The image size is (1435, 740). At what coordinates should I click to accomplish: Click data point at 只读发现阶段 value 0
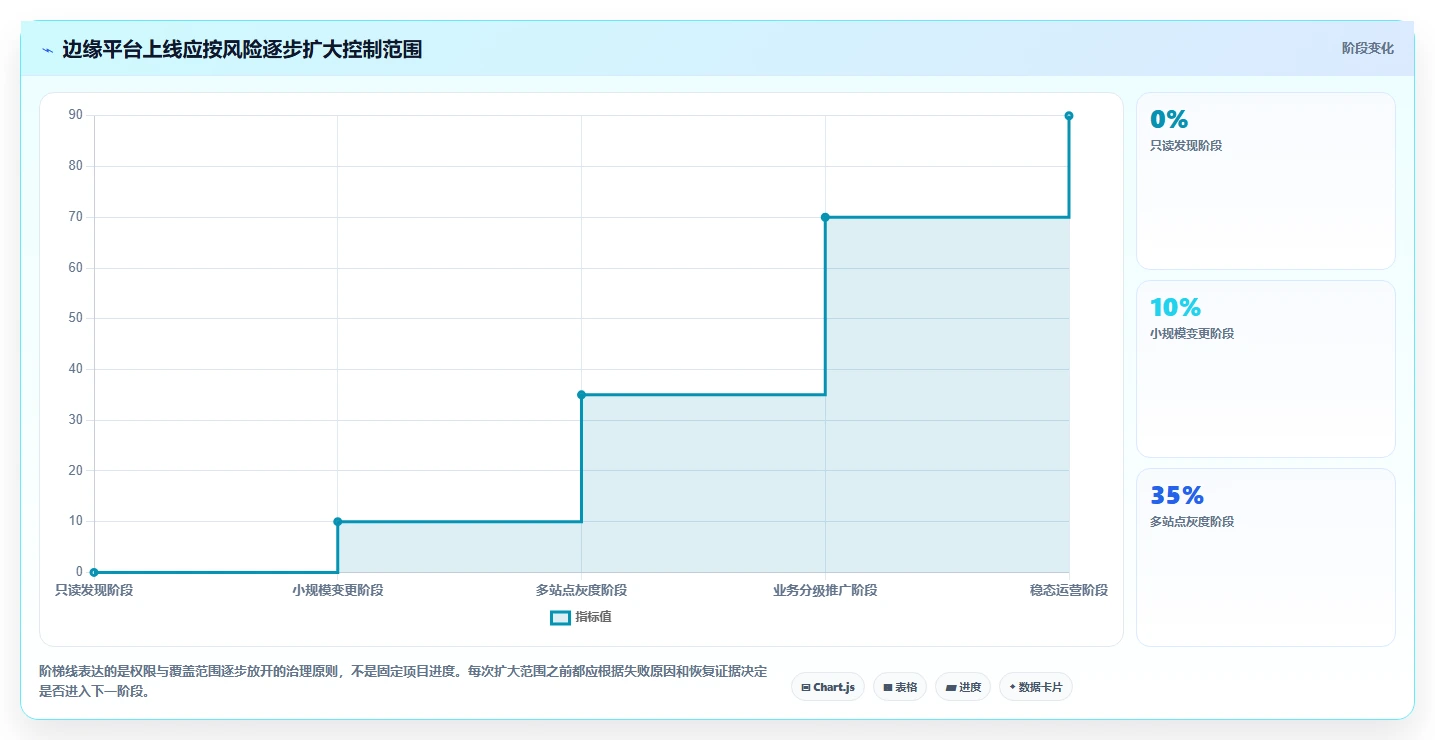click(94, 572)
